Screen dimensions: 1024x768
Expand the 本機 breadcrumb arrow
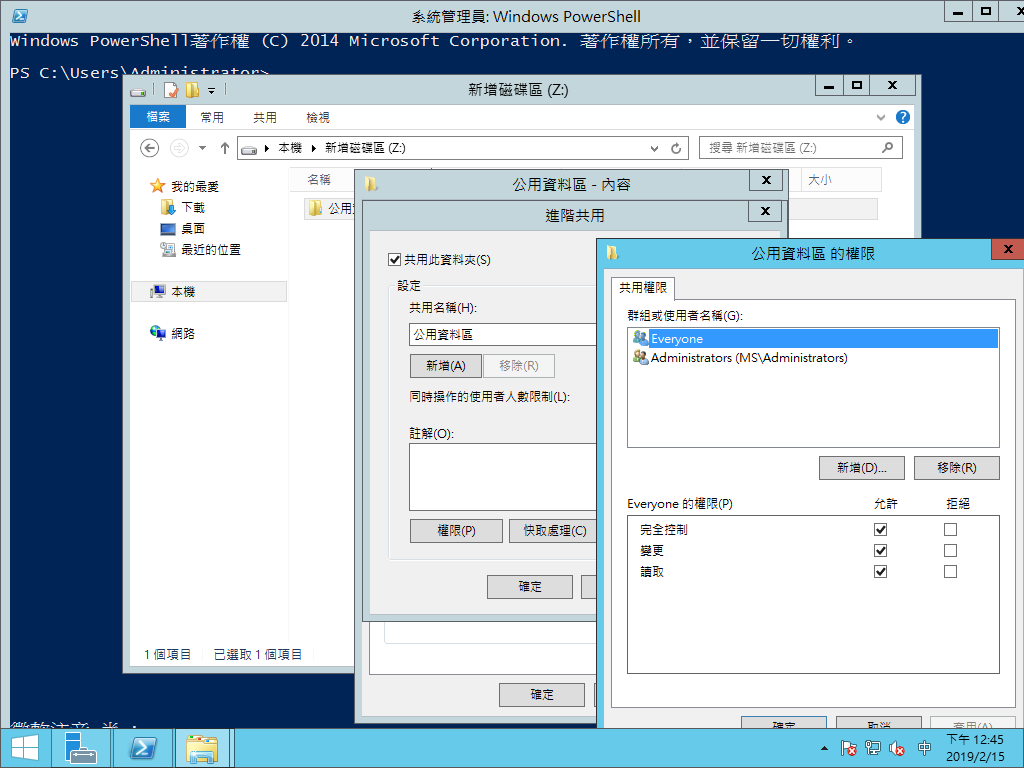pyautogui.click(x=314, y=148)
